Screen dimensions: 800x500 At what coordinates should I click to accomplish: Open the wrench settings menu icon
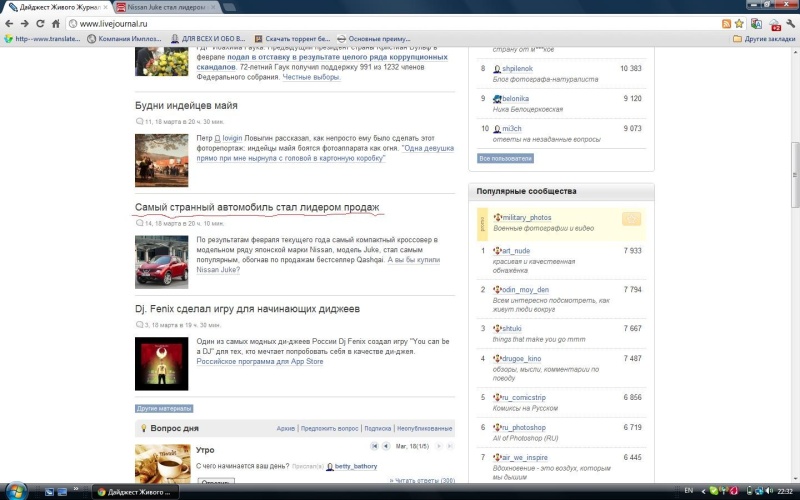click(x=791, y=23)
